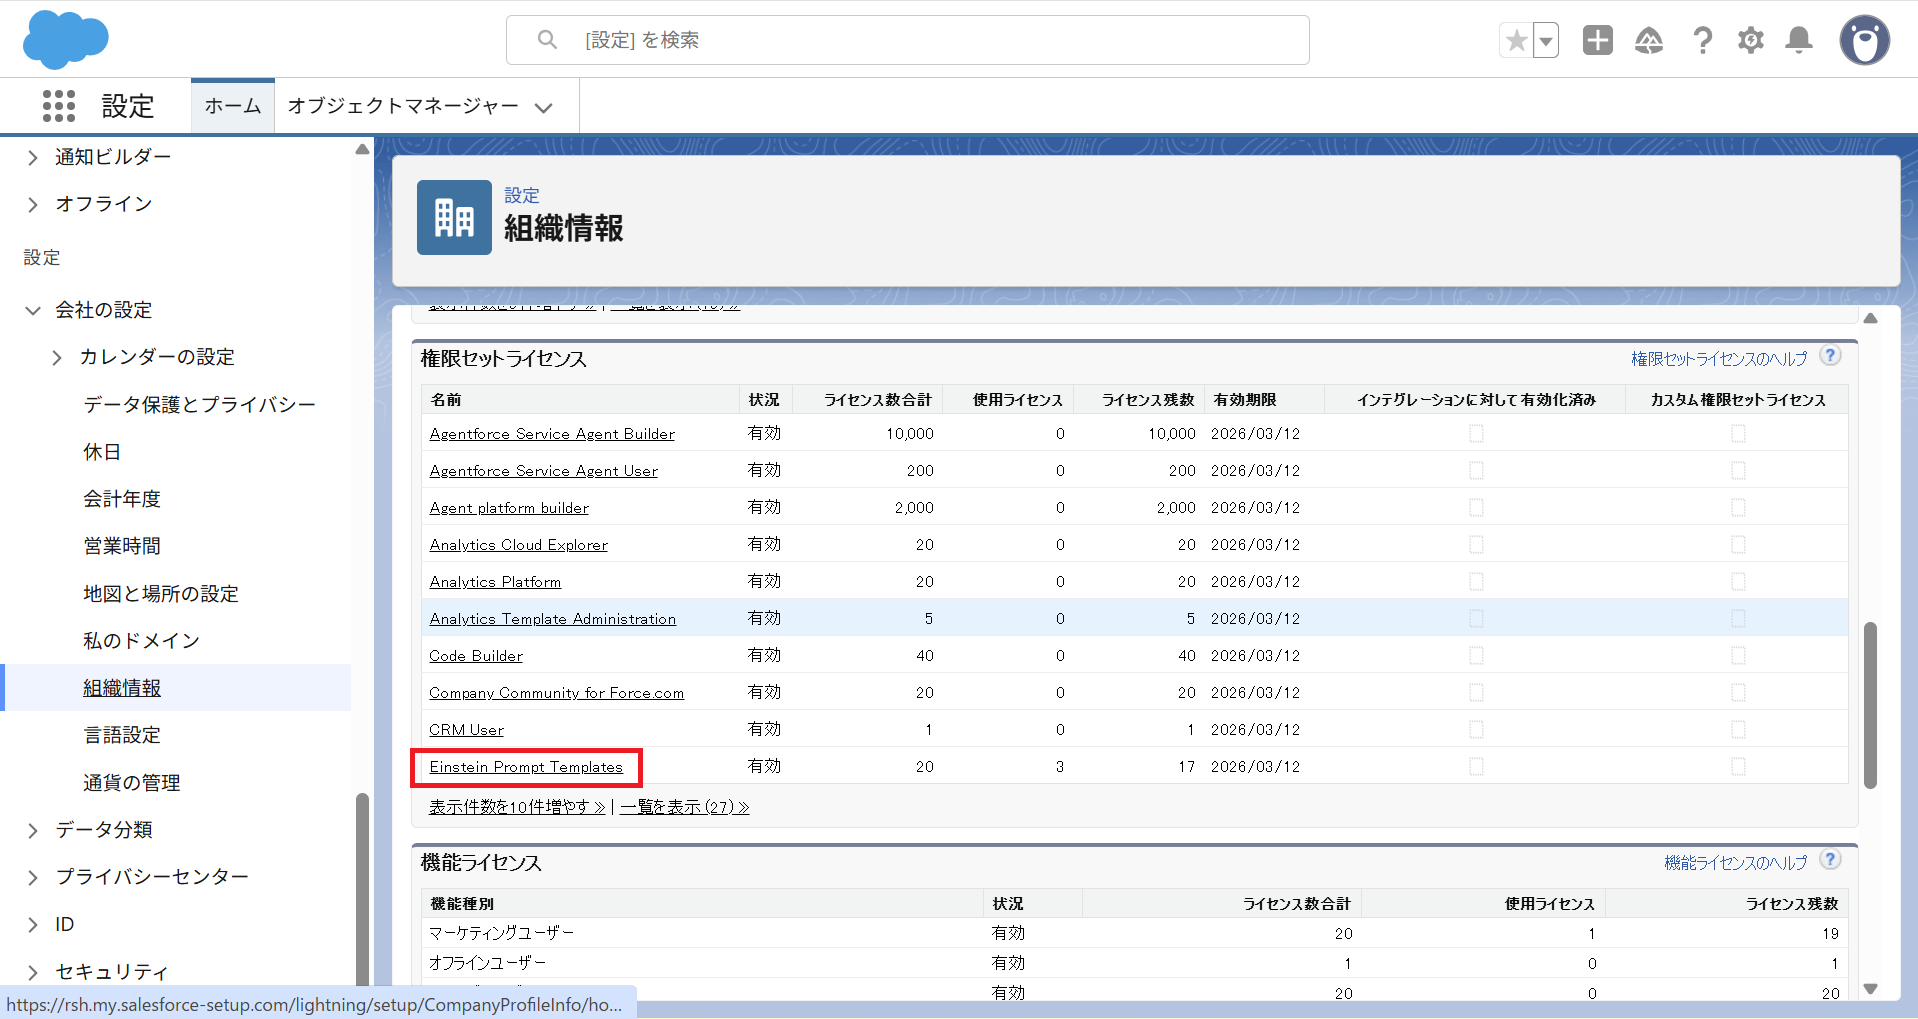Open the App Launcher grid icon

[x=59, y=106]
